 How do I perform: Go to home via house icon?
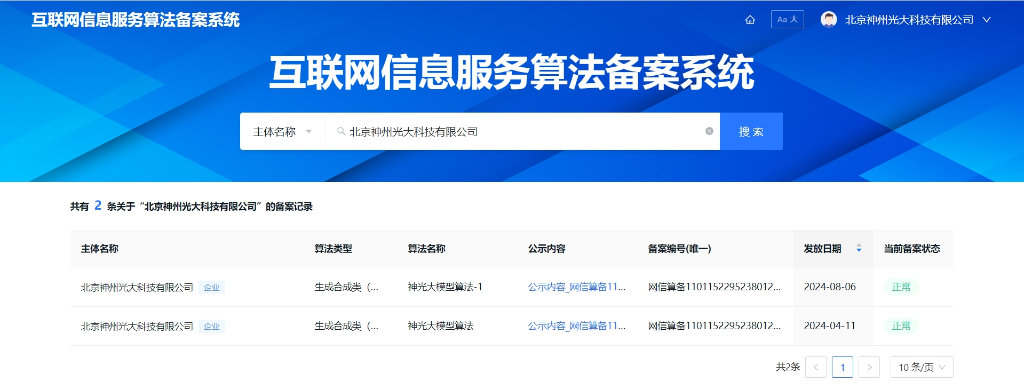point(750,20)
